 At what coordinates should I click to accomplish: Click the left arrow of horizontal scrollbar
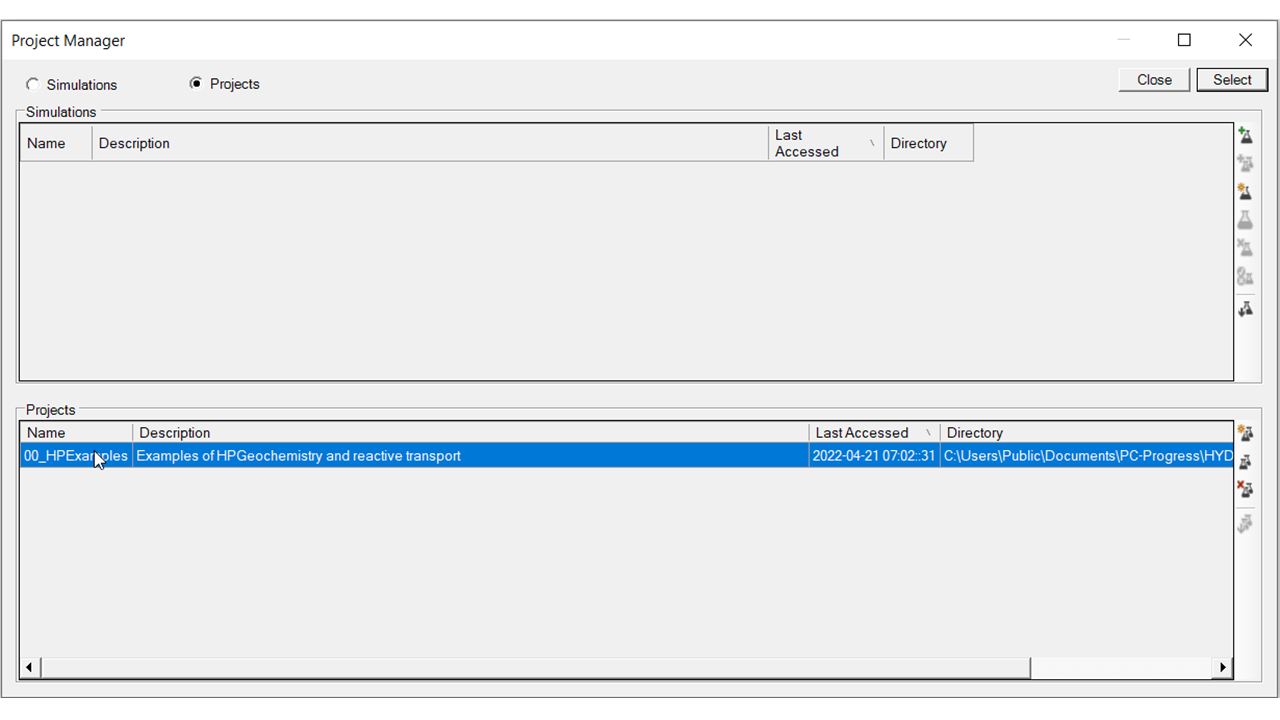(x=29, y=667)
